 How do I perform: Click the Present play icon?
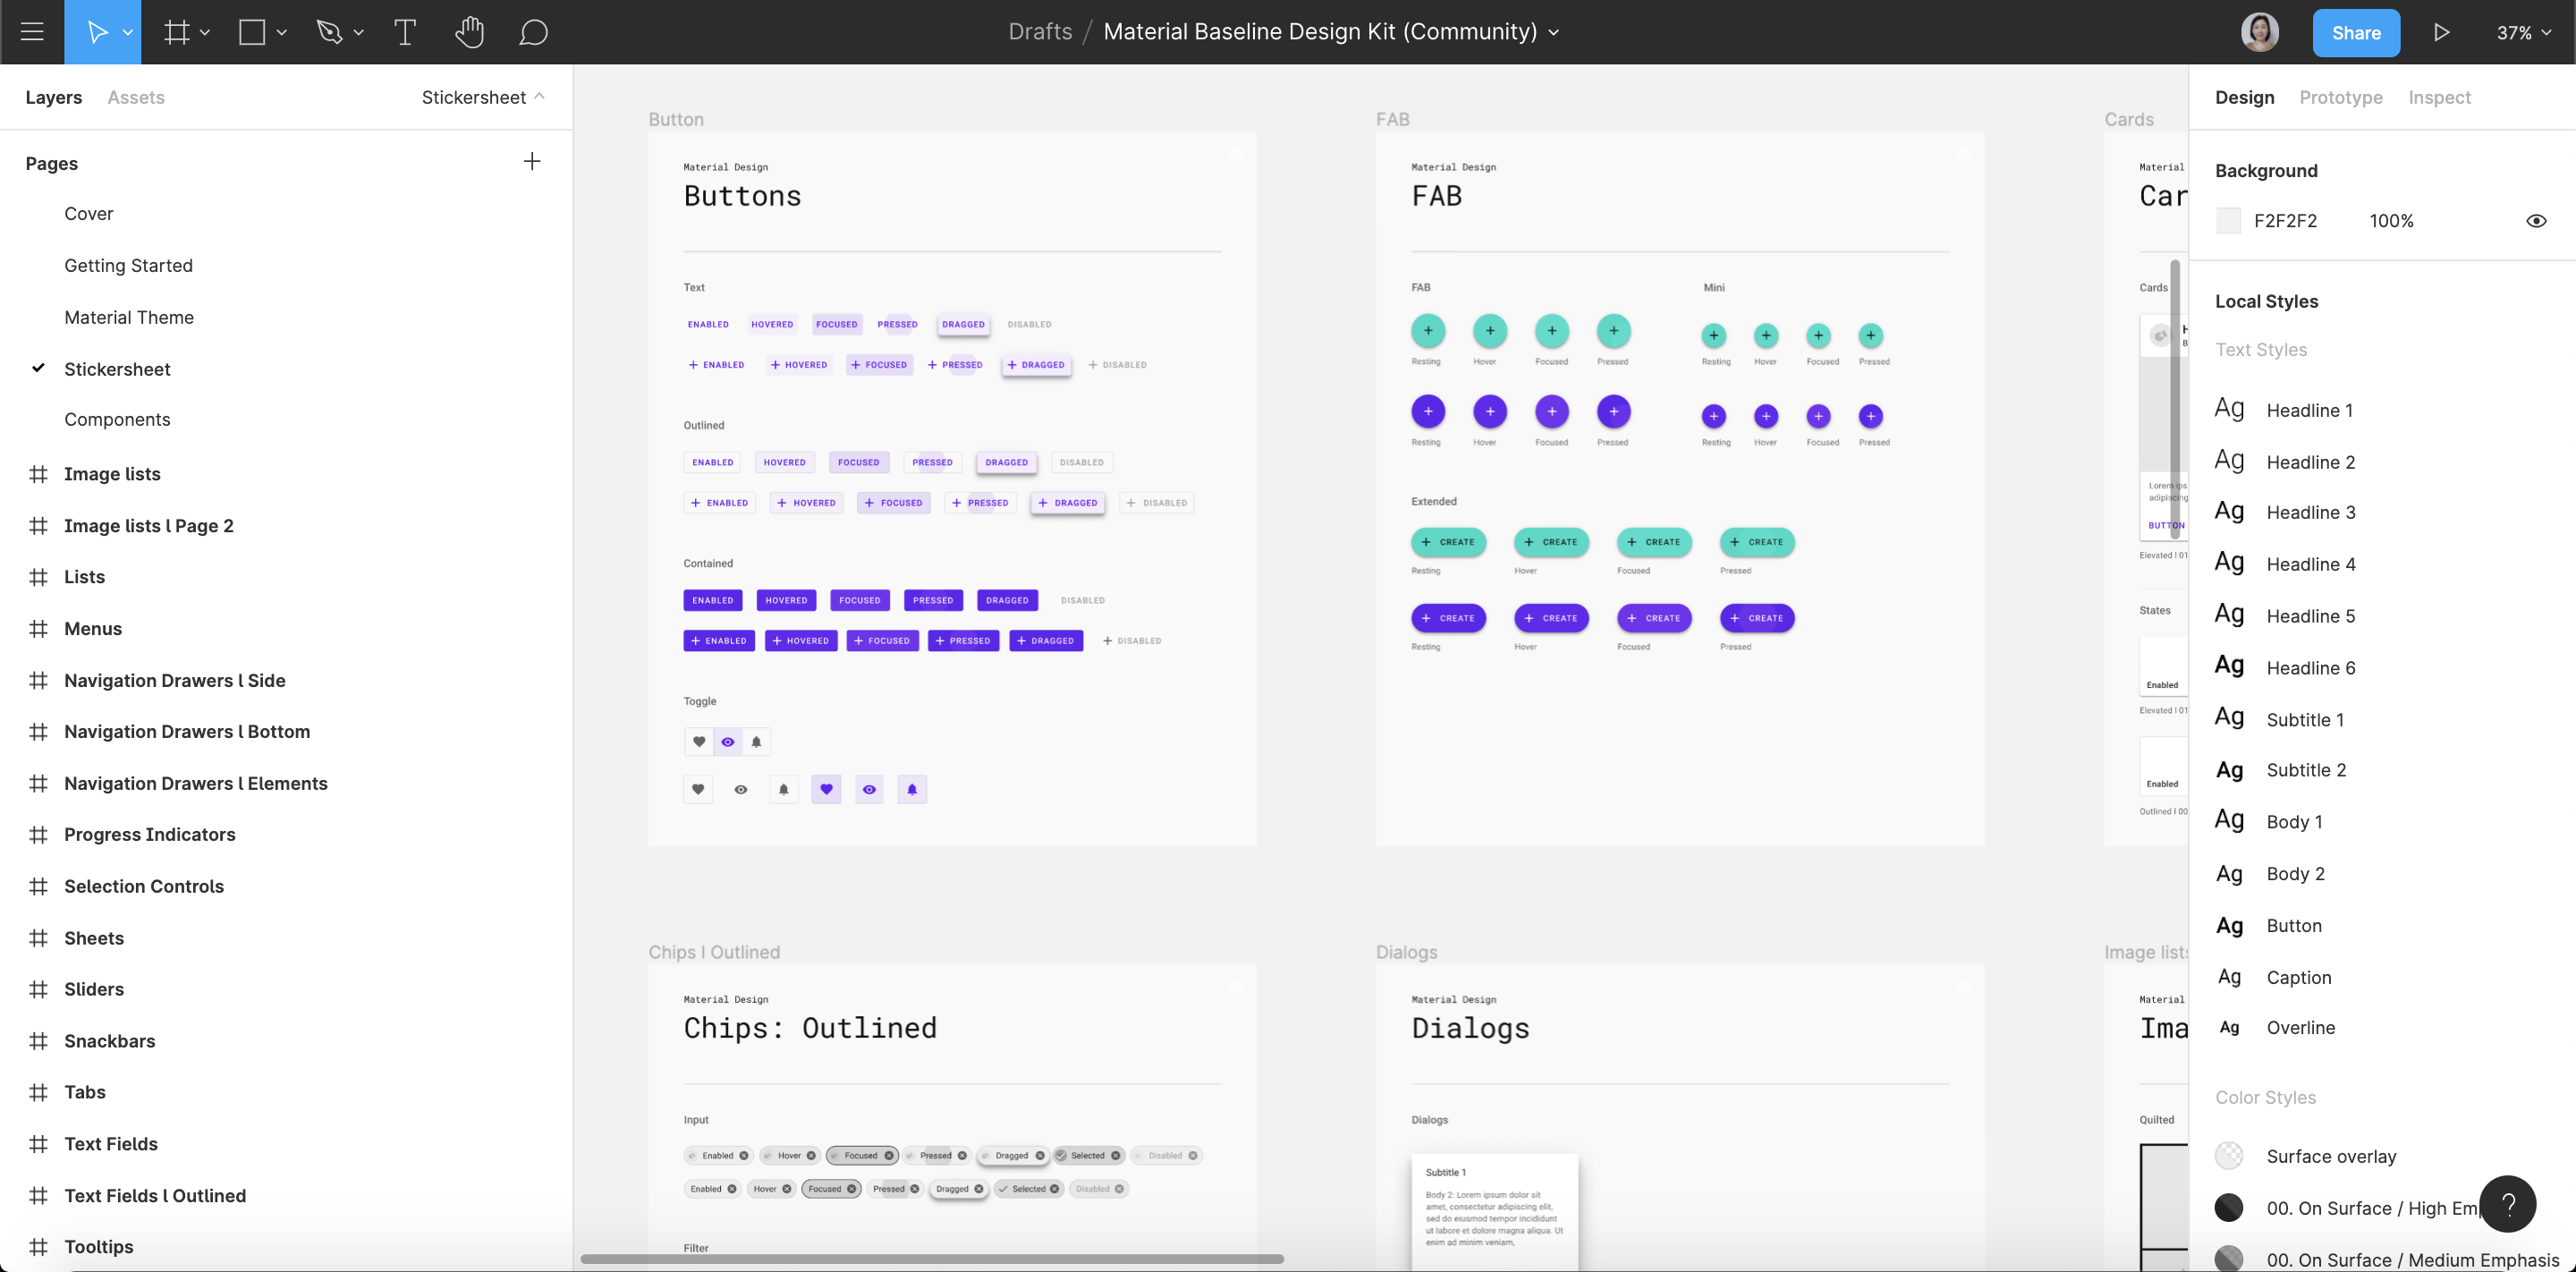(2441, 32)
